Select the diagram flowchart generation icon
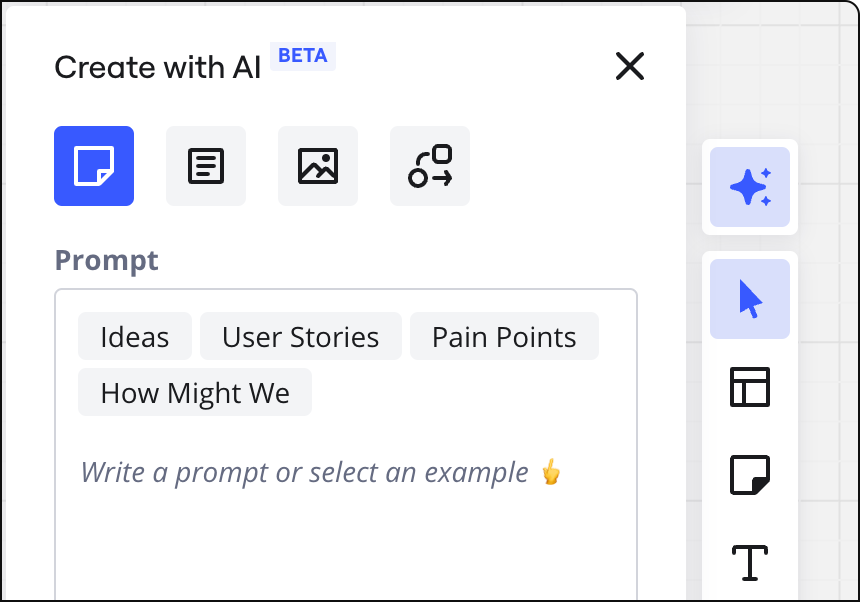The height and width of the screenshot is (602, 860). coord(429,166)
